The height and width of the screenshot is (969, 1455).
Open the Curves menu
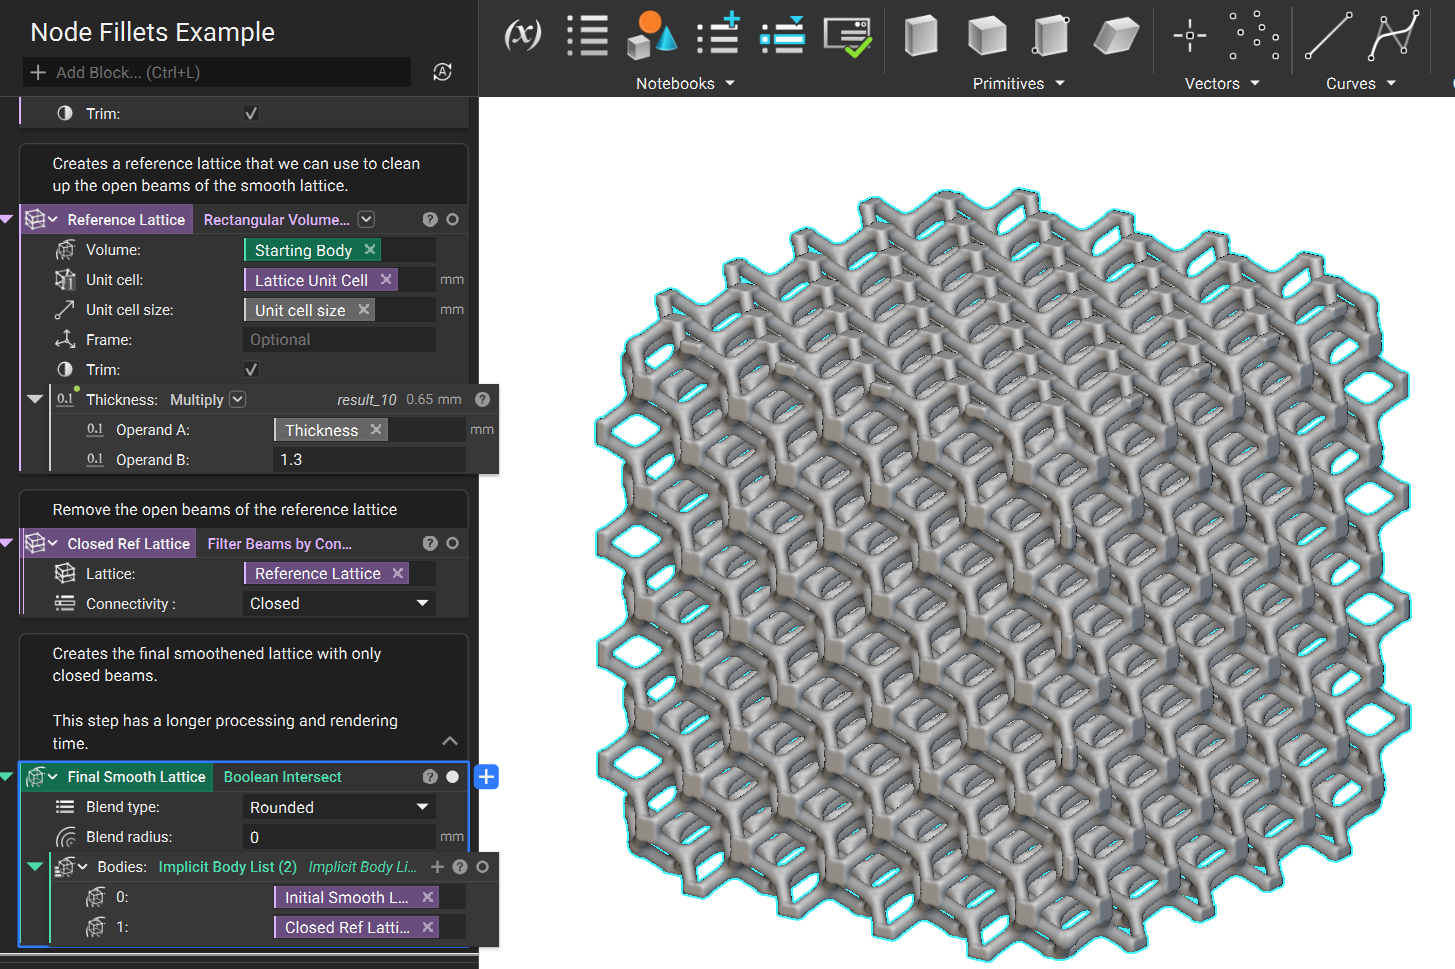coord(1360,84)
